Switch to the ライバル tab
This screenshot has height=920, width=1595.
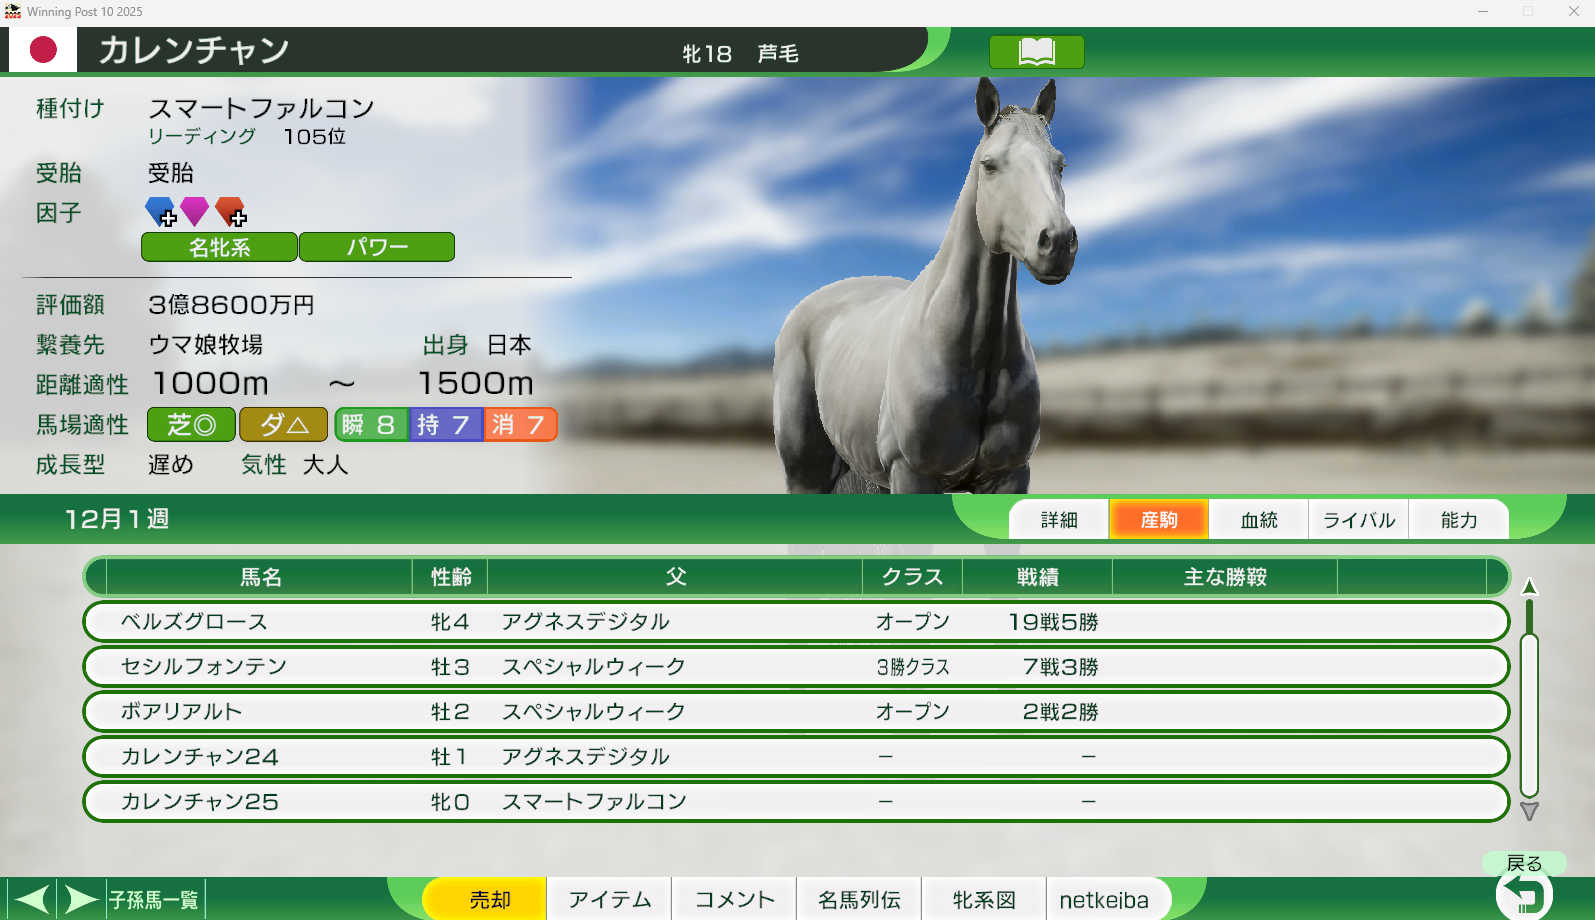1359,520
